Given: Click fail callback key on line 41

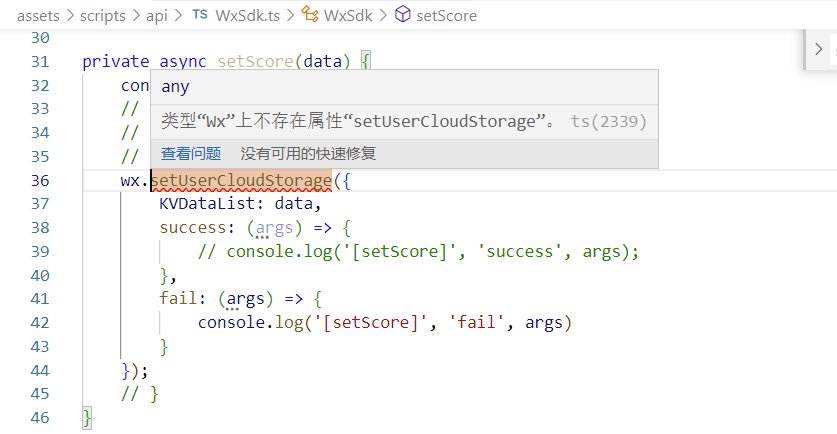Looking at the screenshot, I should click(x=178, y=298).
